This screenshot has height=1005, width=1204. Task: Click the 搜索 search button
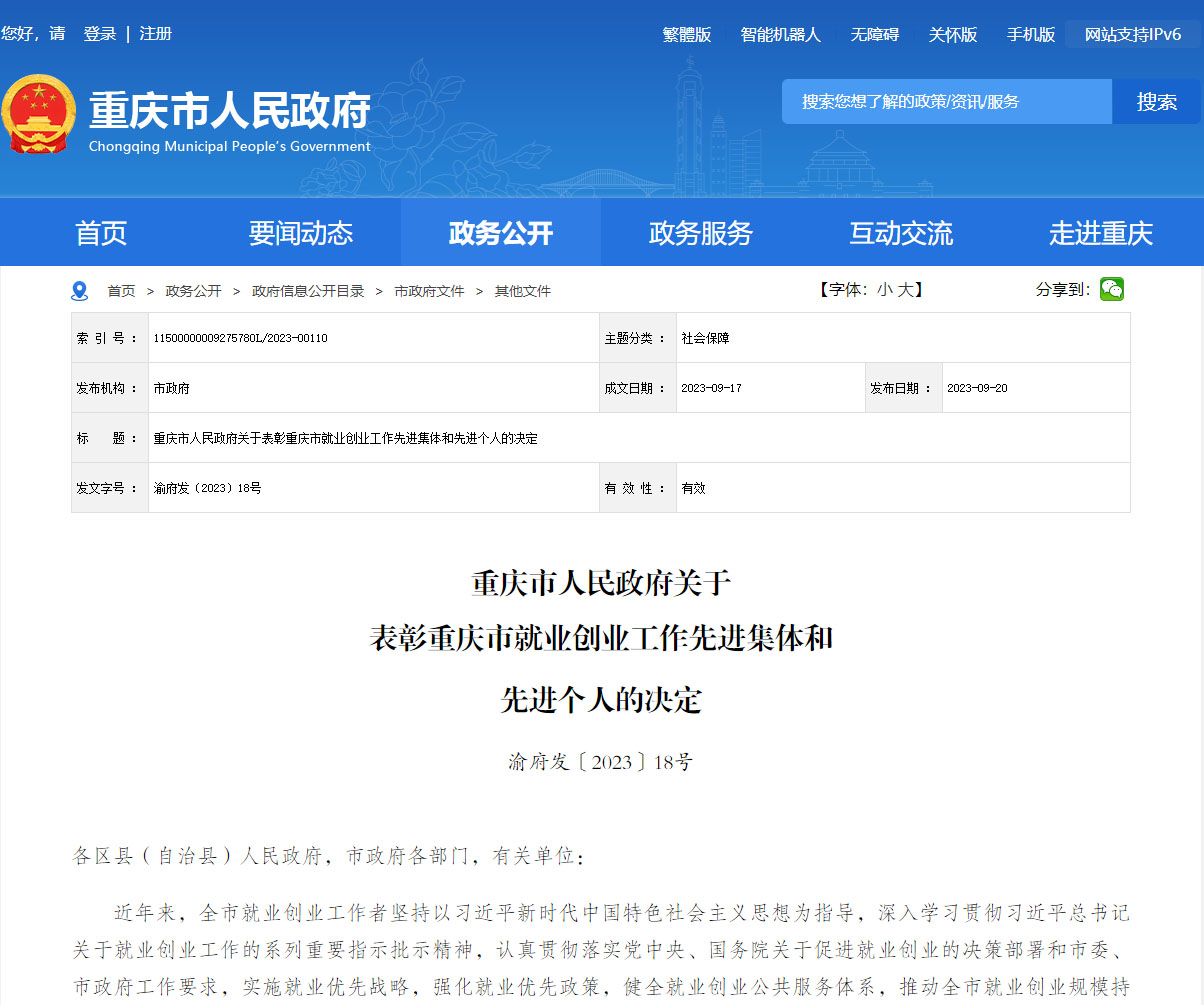1156,102
